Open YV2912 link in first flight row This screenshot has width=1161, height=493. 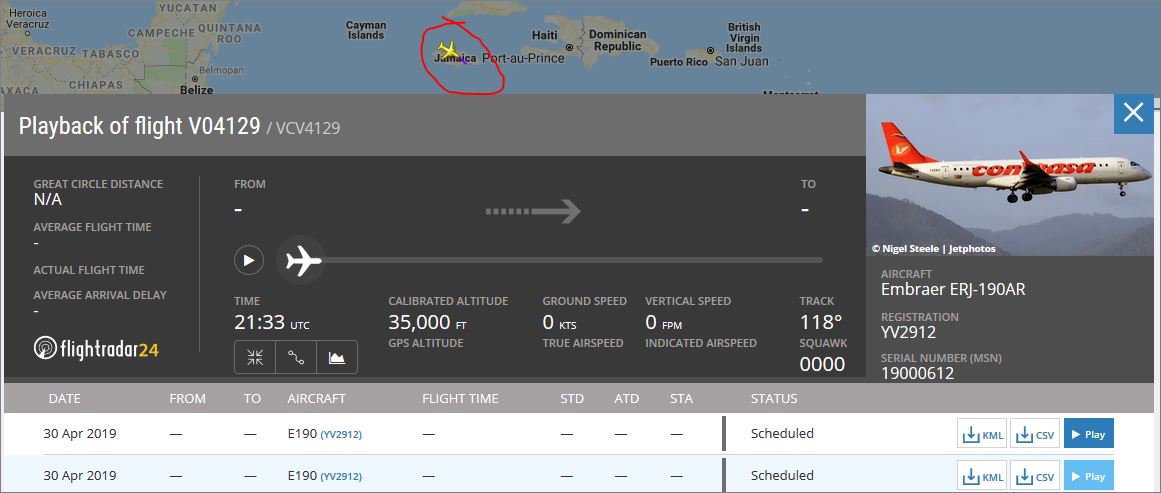click(x=341, y=435)
